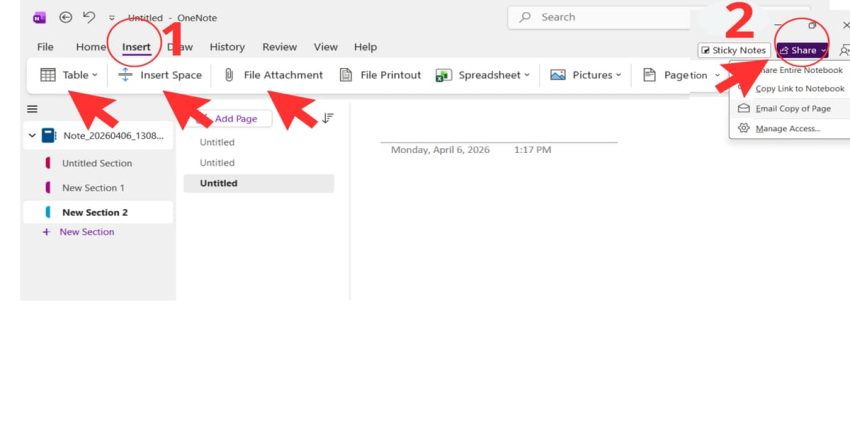Open the History tab

pyautogui.click(x=227, y=47)
